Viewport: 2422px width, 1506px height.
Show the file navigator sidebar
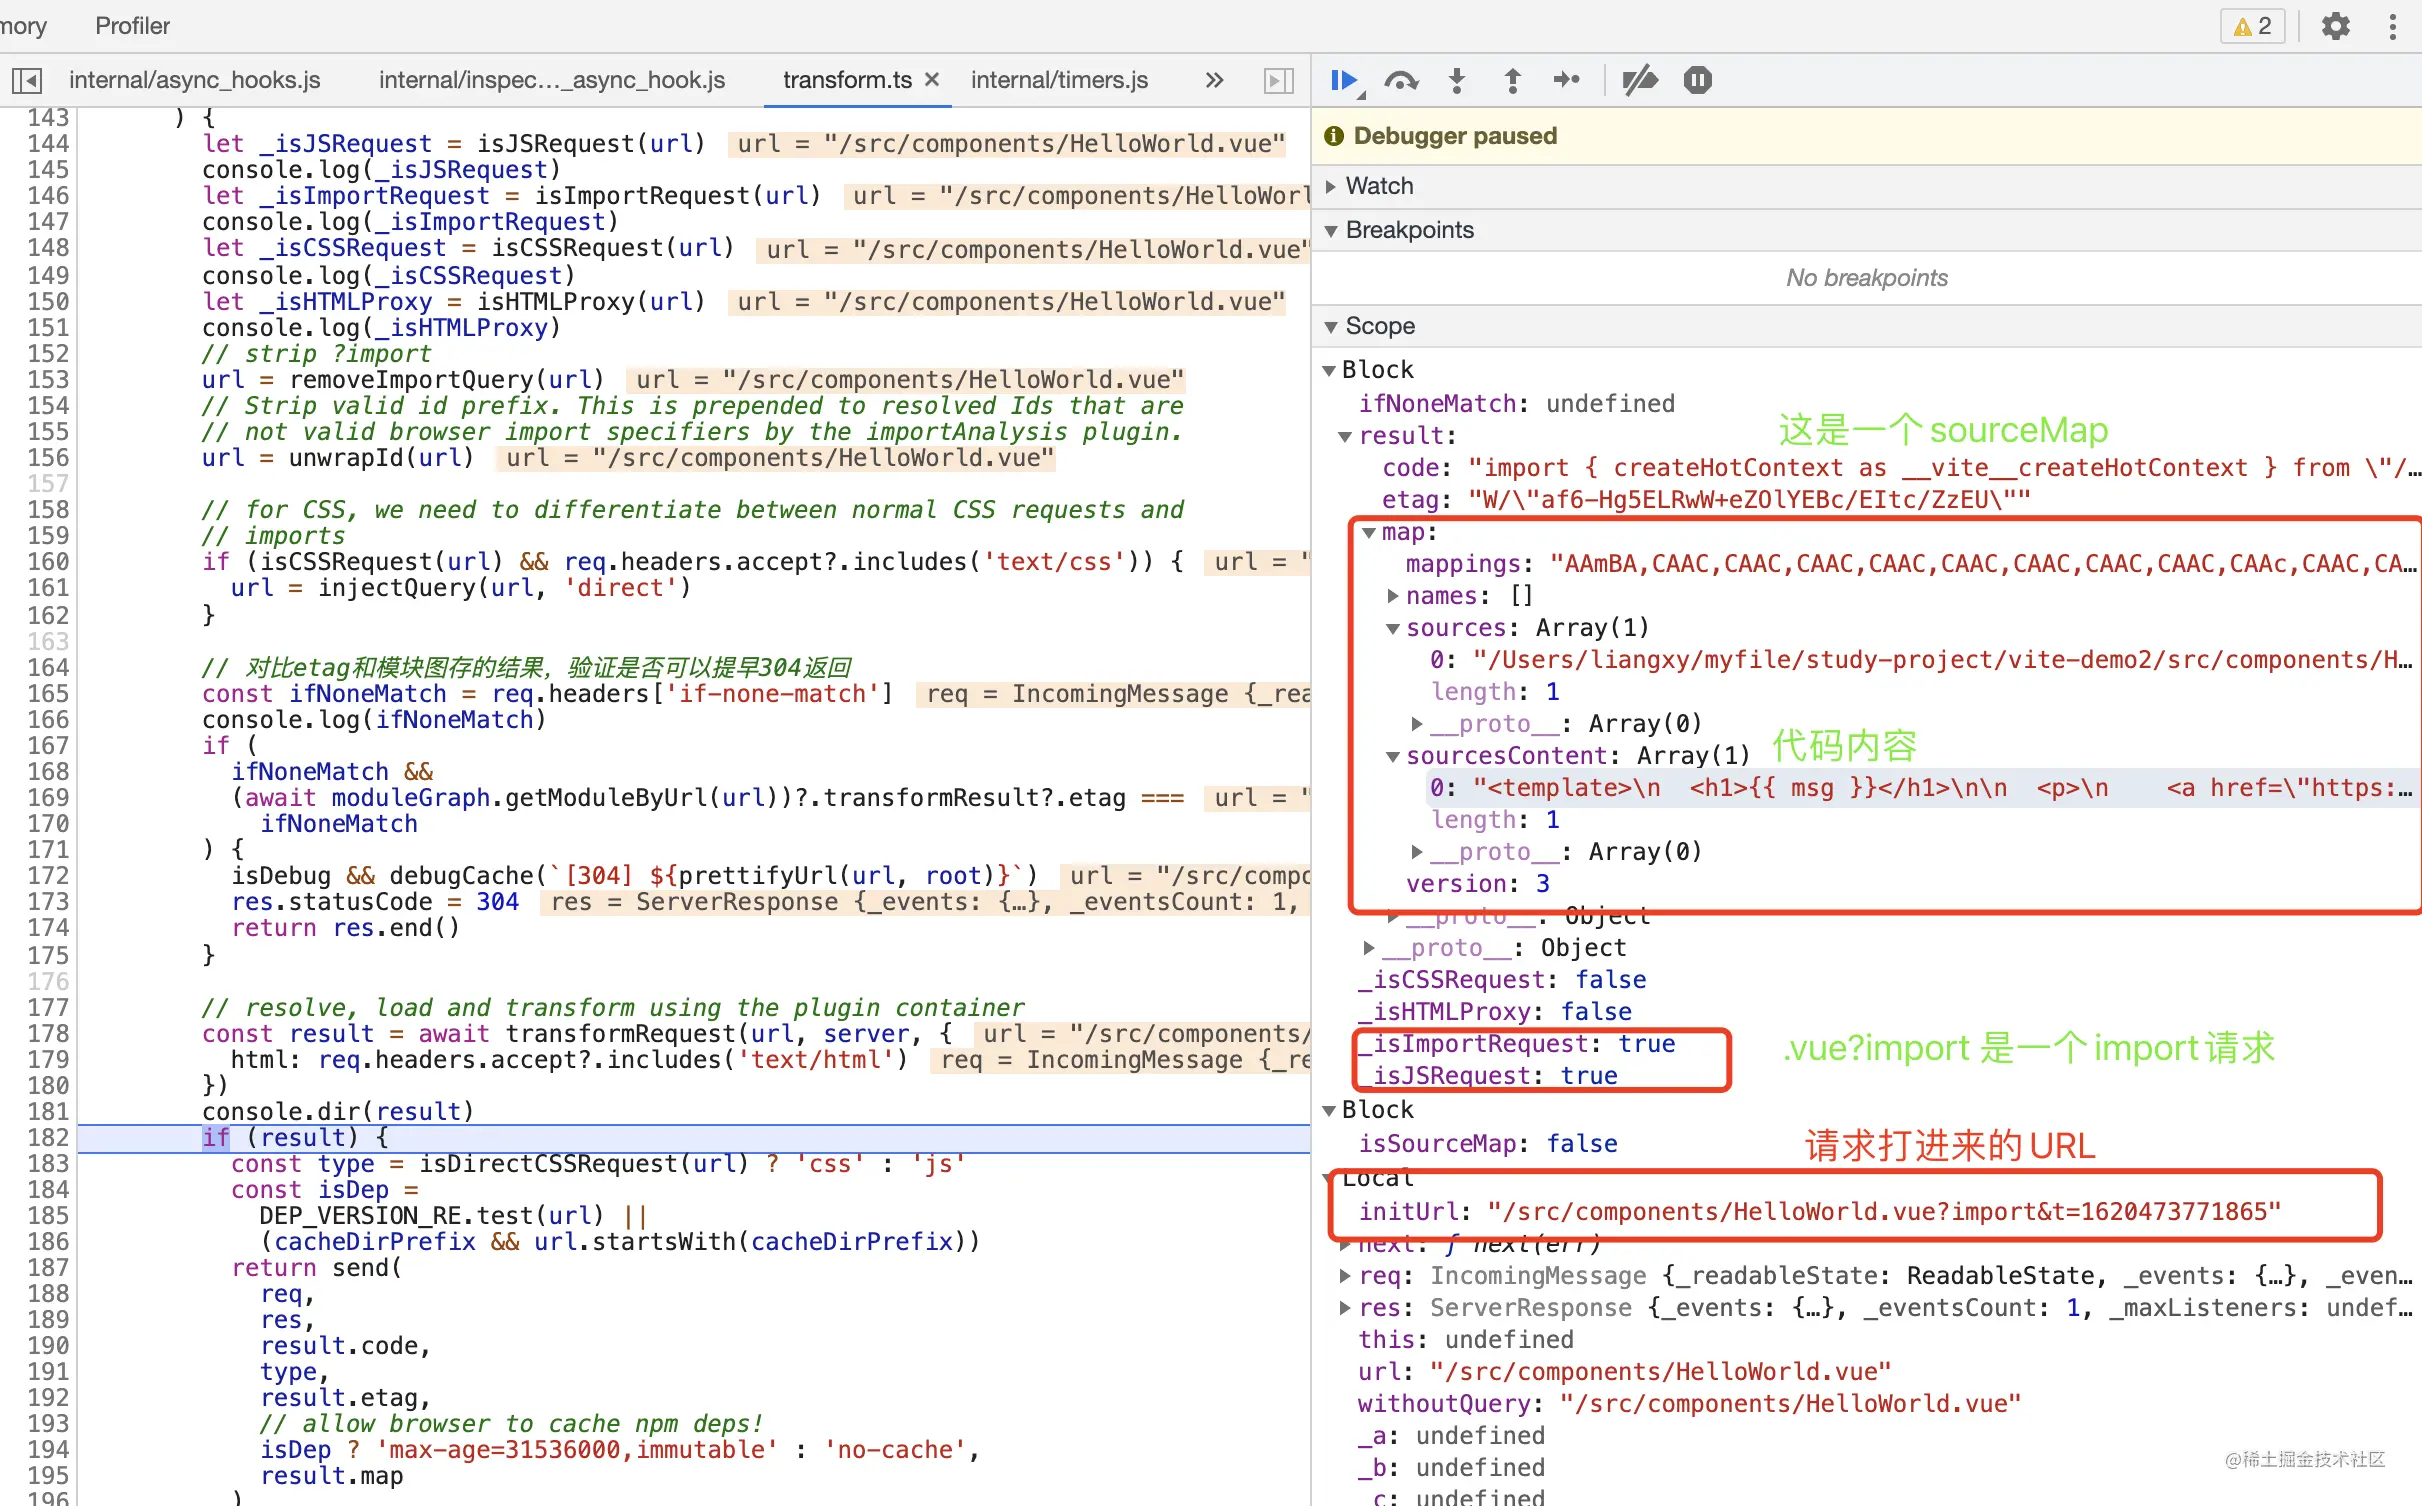tap(27, 80)
